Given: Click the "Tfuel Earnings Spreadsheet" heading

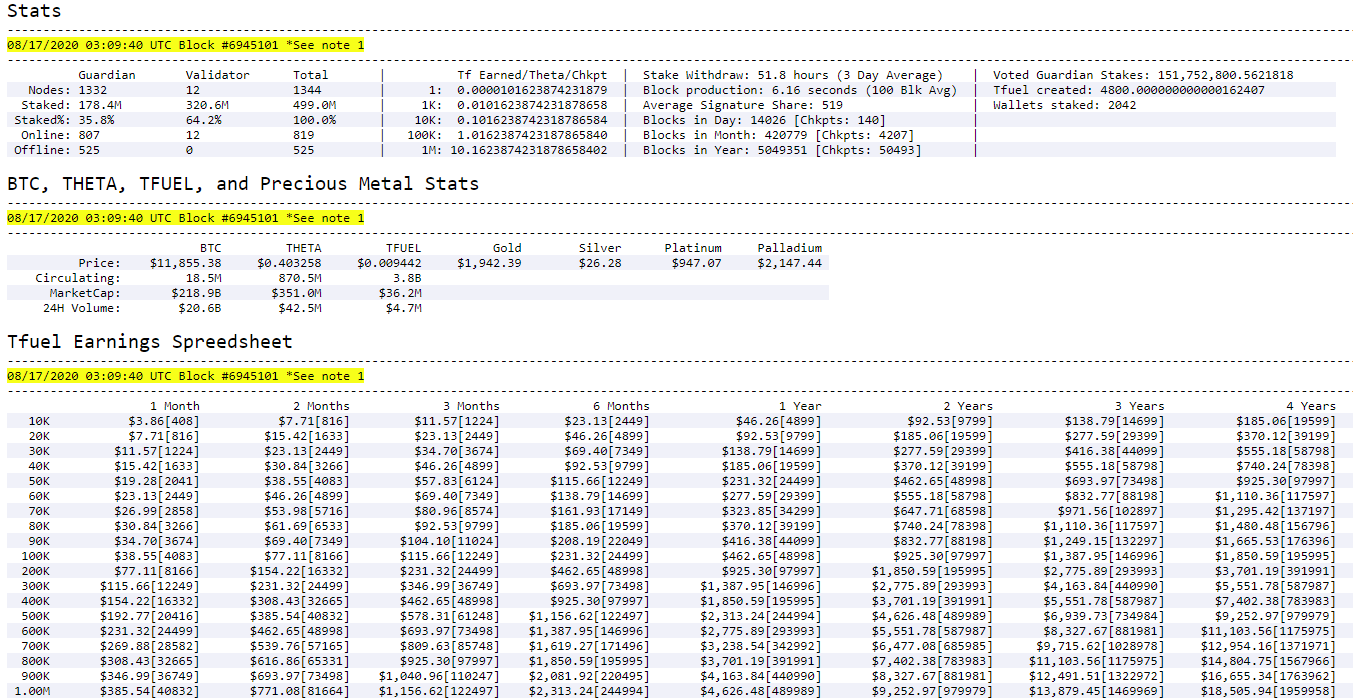Looking at the screenshot, I should pos(150,342).
